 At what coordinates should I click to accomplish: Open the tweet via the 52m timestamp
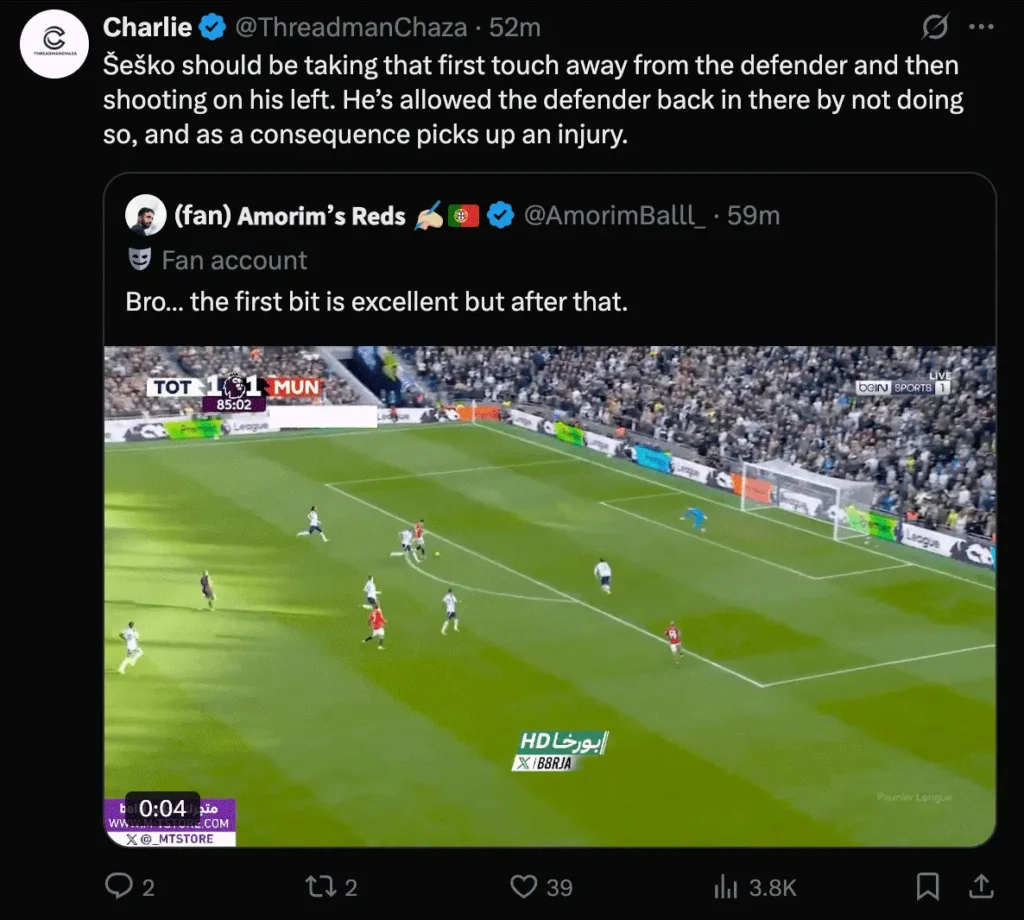[x=513, y=28]
